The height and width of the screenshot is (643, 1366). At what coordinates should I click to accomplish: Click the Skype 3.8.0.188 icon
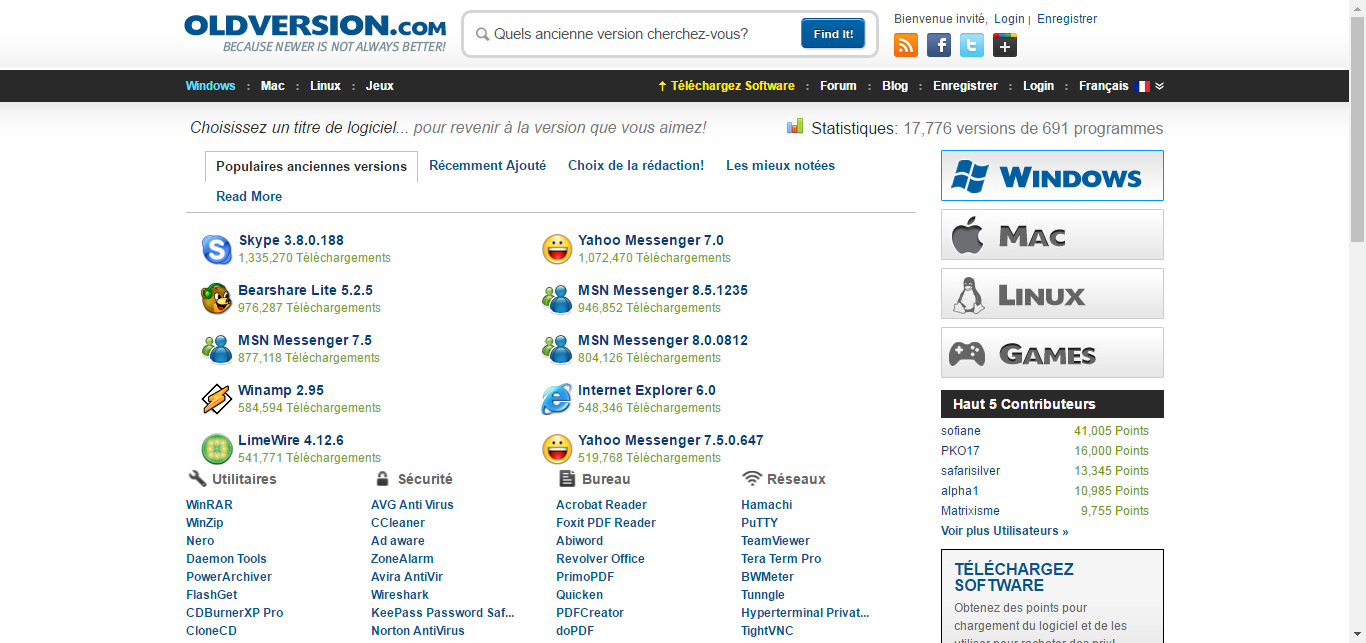click(x=217, y=249)
